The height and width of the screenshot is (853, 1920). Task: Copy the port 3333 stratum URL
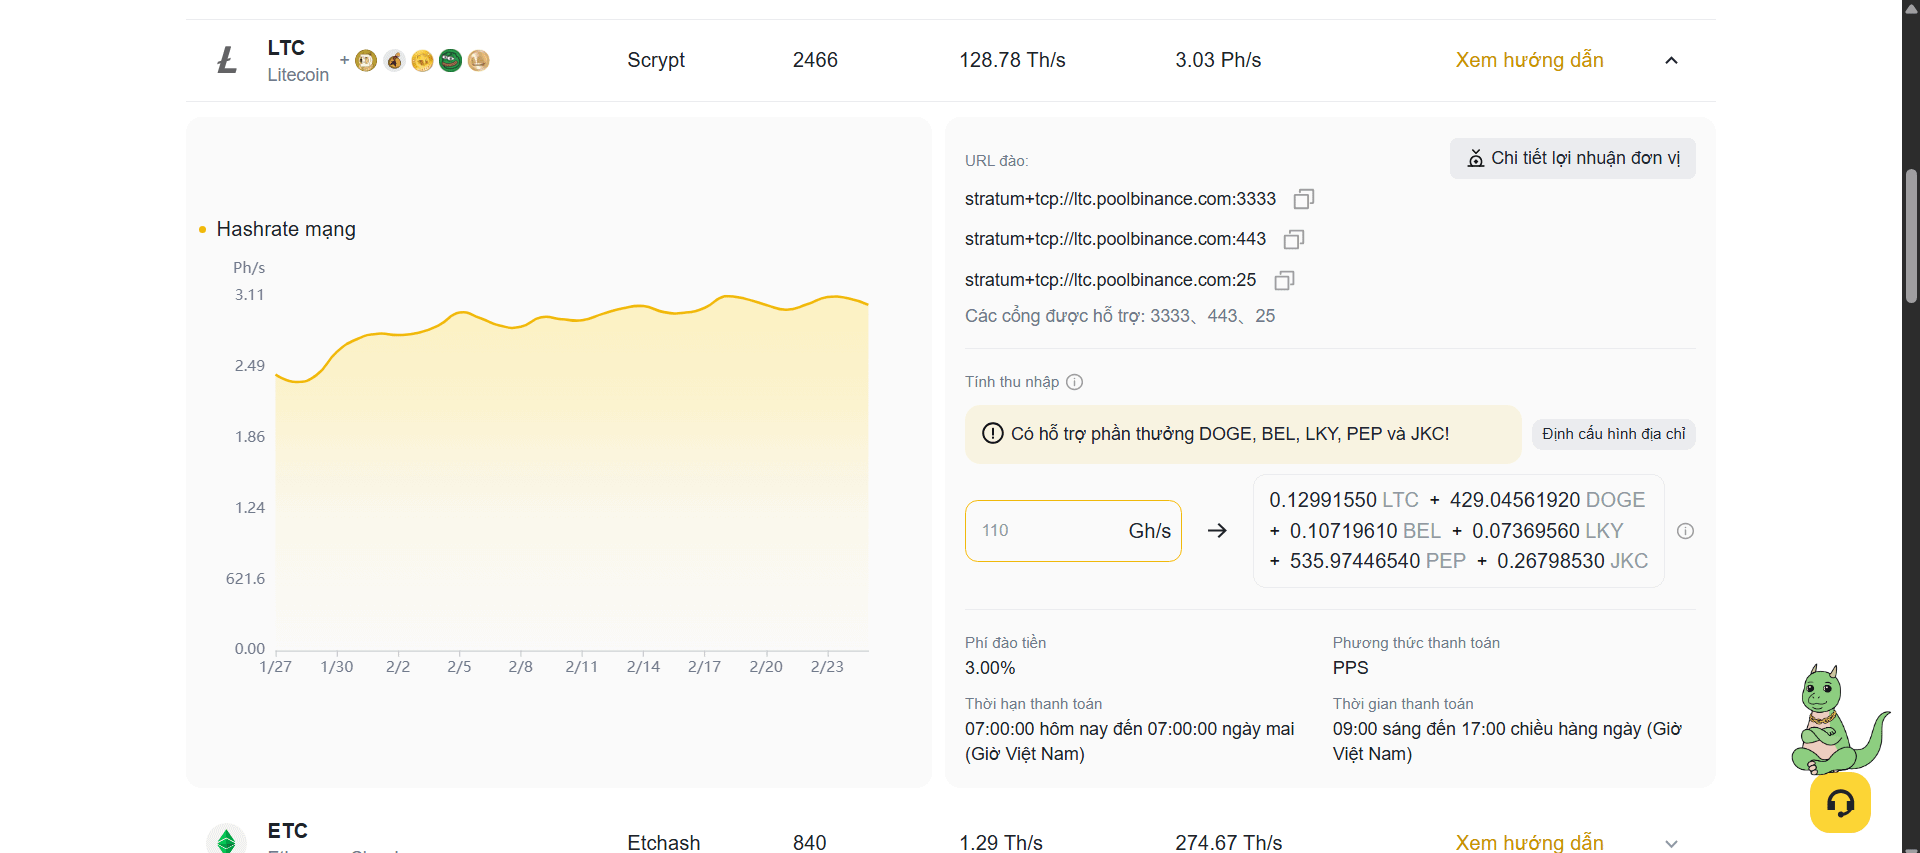pos(1303,199)
